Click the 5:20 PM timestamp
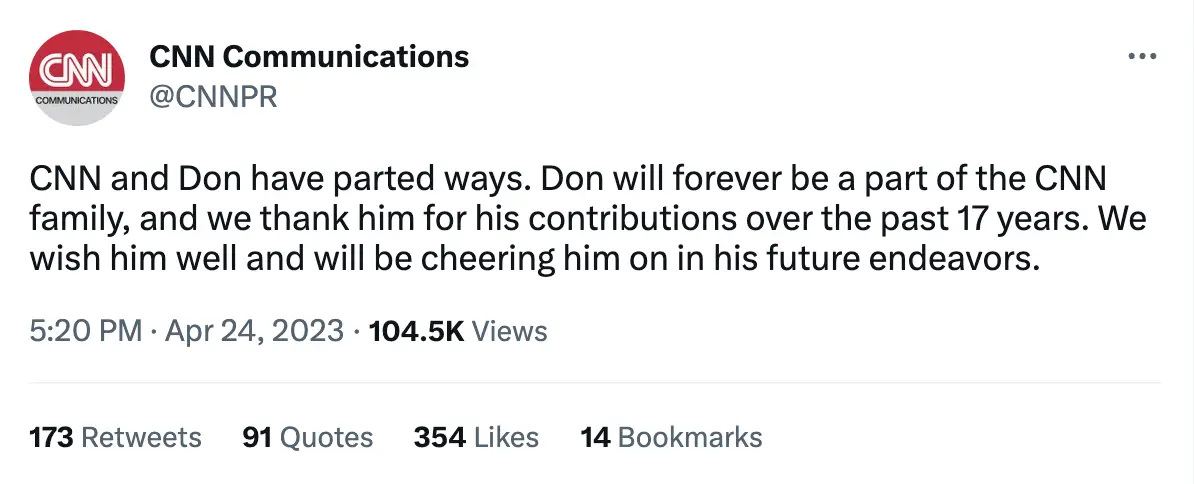Viewport: 1194px width, 484px height. point(86,331)
